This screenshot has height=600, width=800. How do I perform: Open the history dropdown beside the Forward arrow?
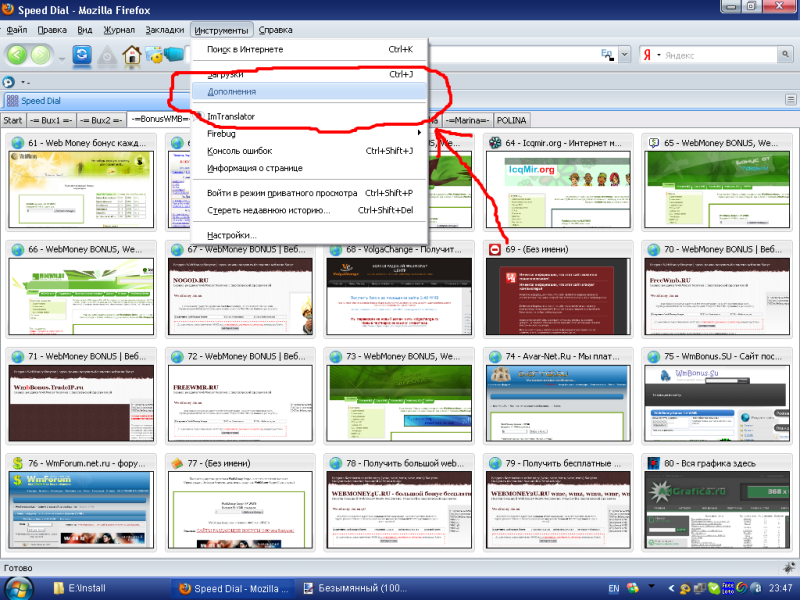click(62, 59)
